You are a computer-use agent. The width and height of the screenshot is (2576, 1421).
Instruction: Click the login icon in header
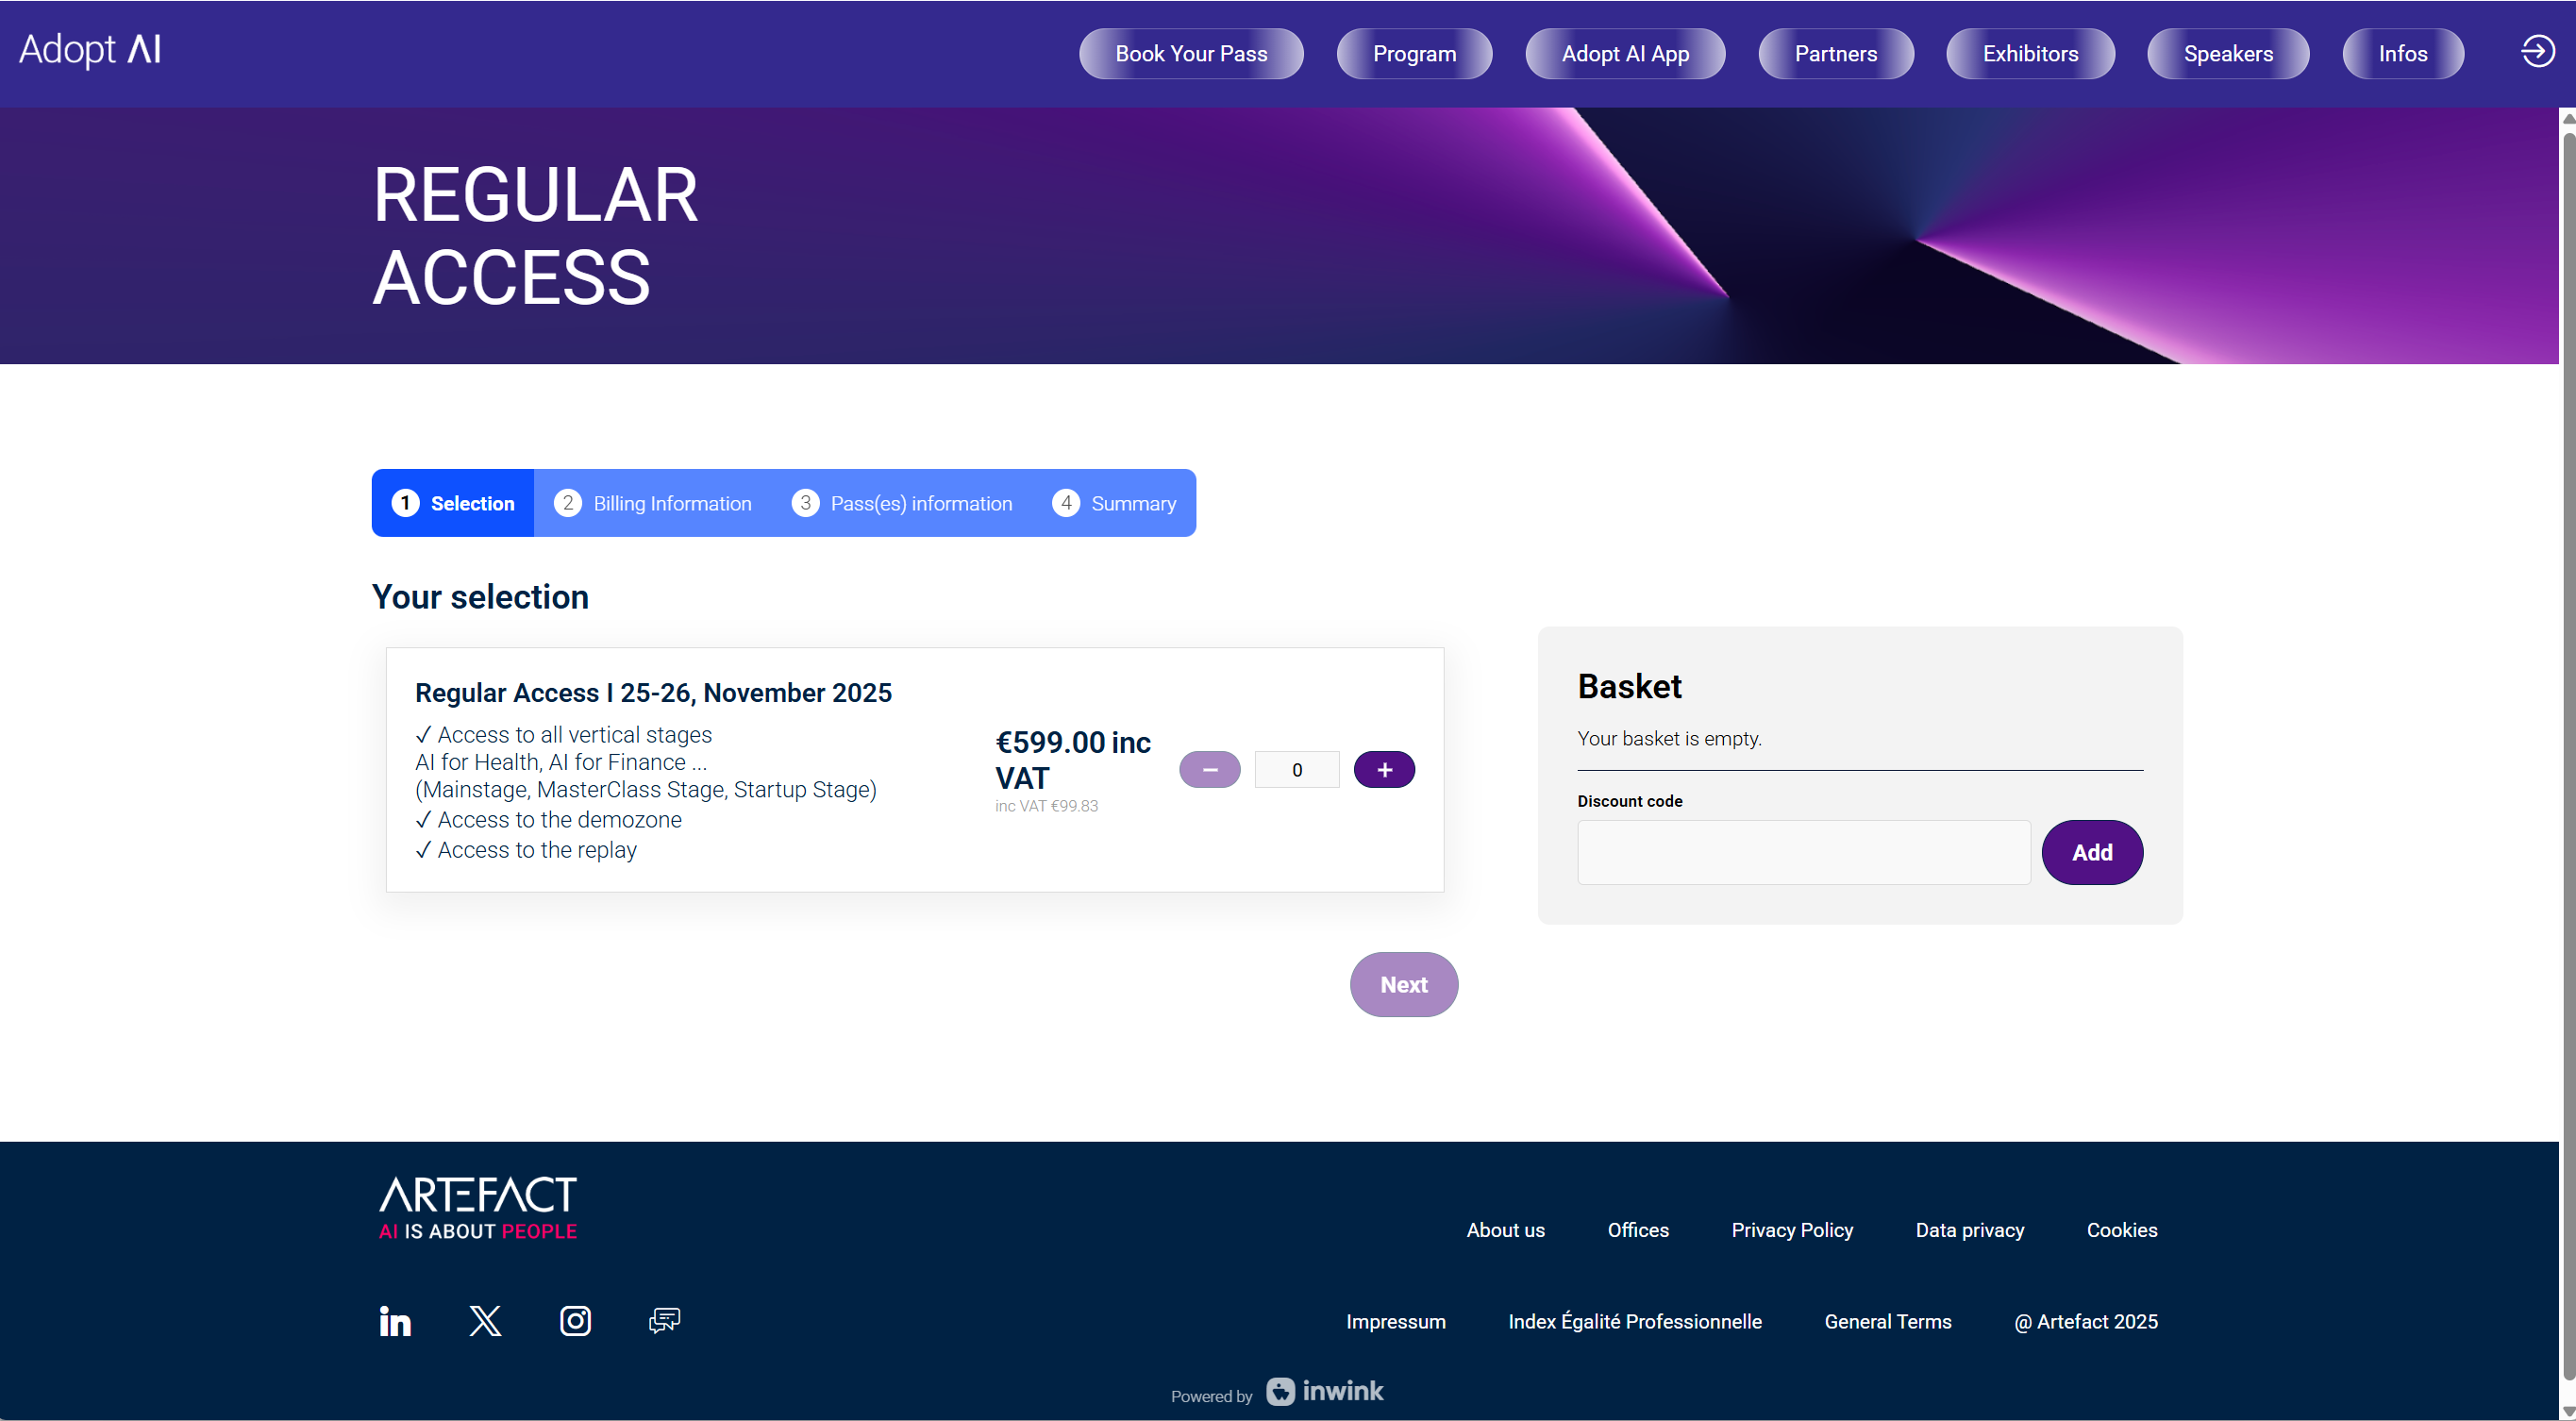click(2537, 51)
